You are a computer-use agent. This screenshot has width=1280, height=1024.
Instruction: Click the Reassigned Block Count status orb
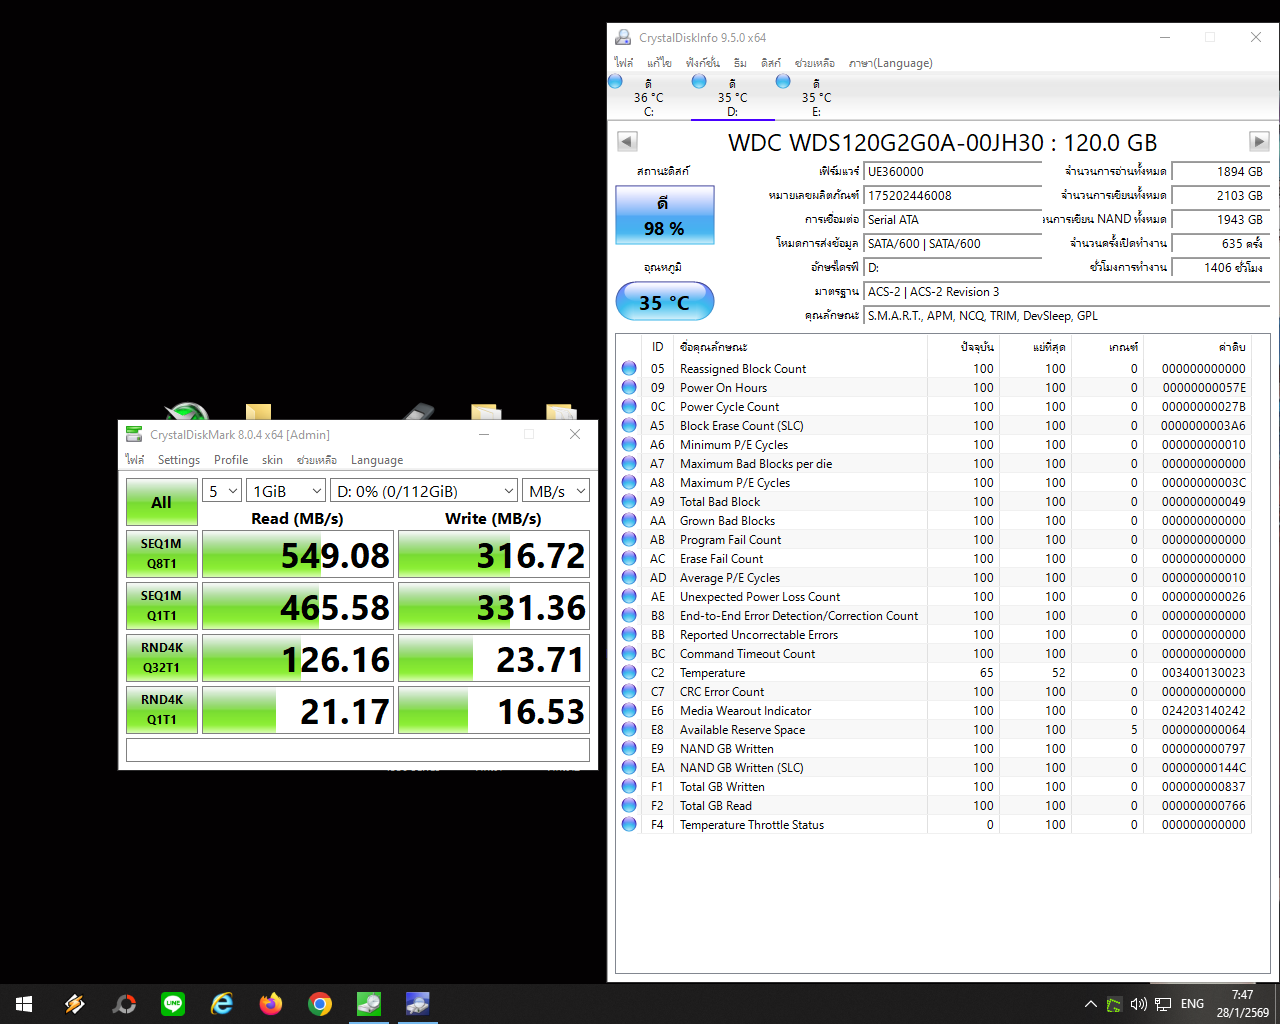629,369
